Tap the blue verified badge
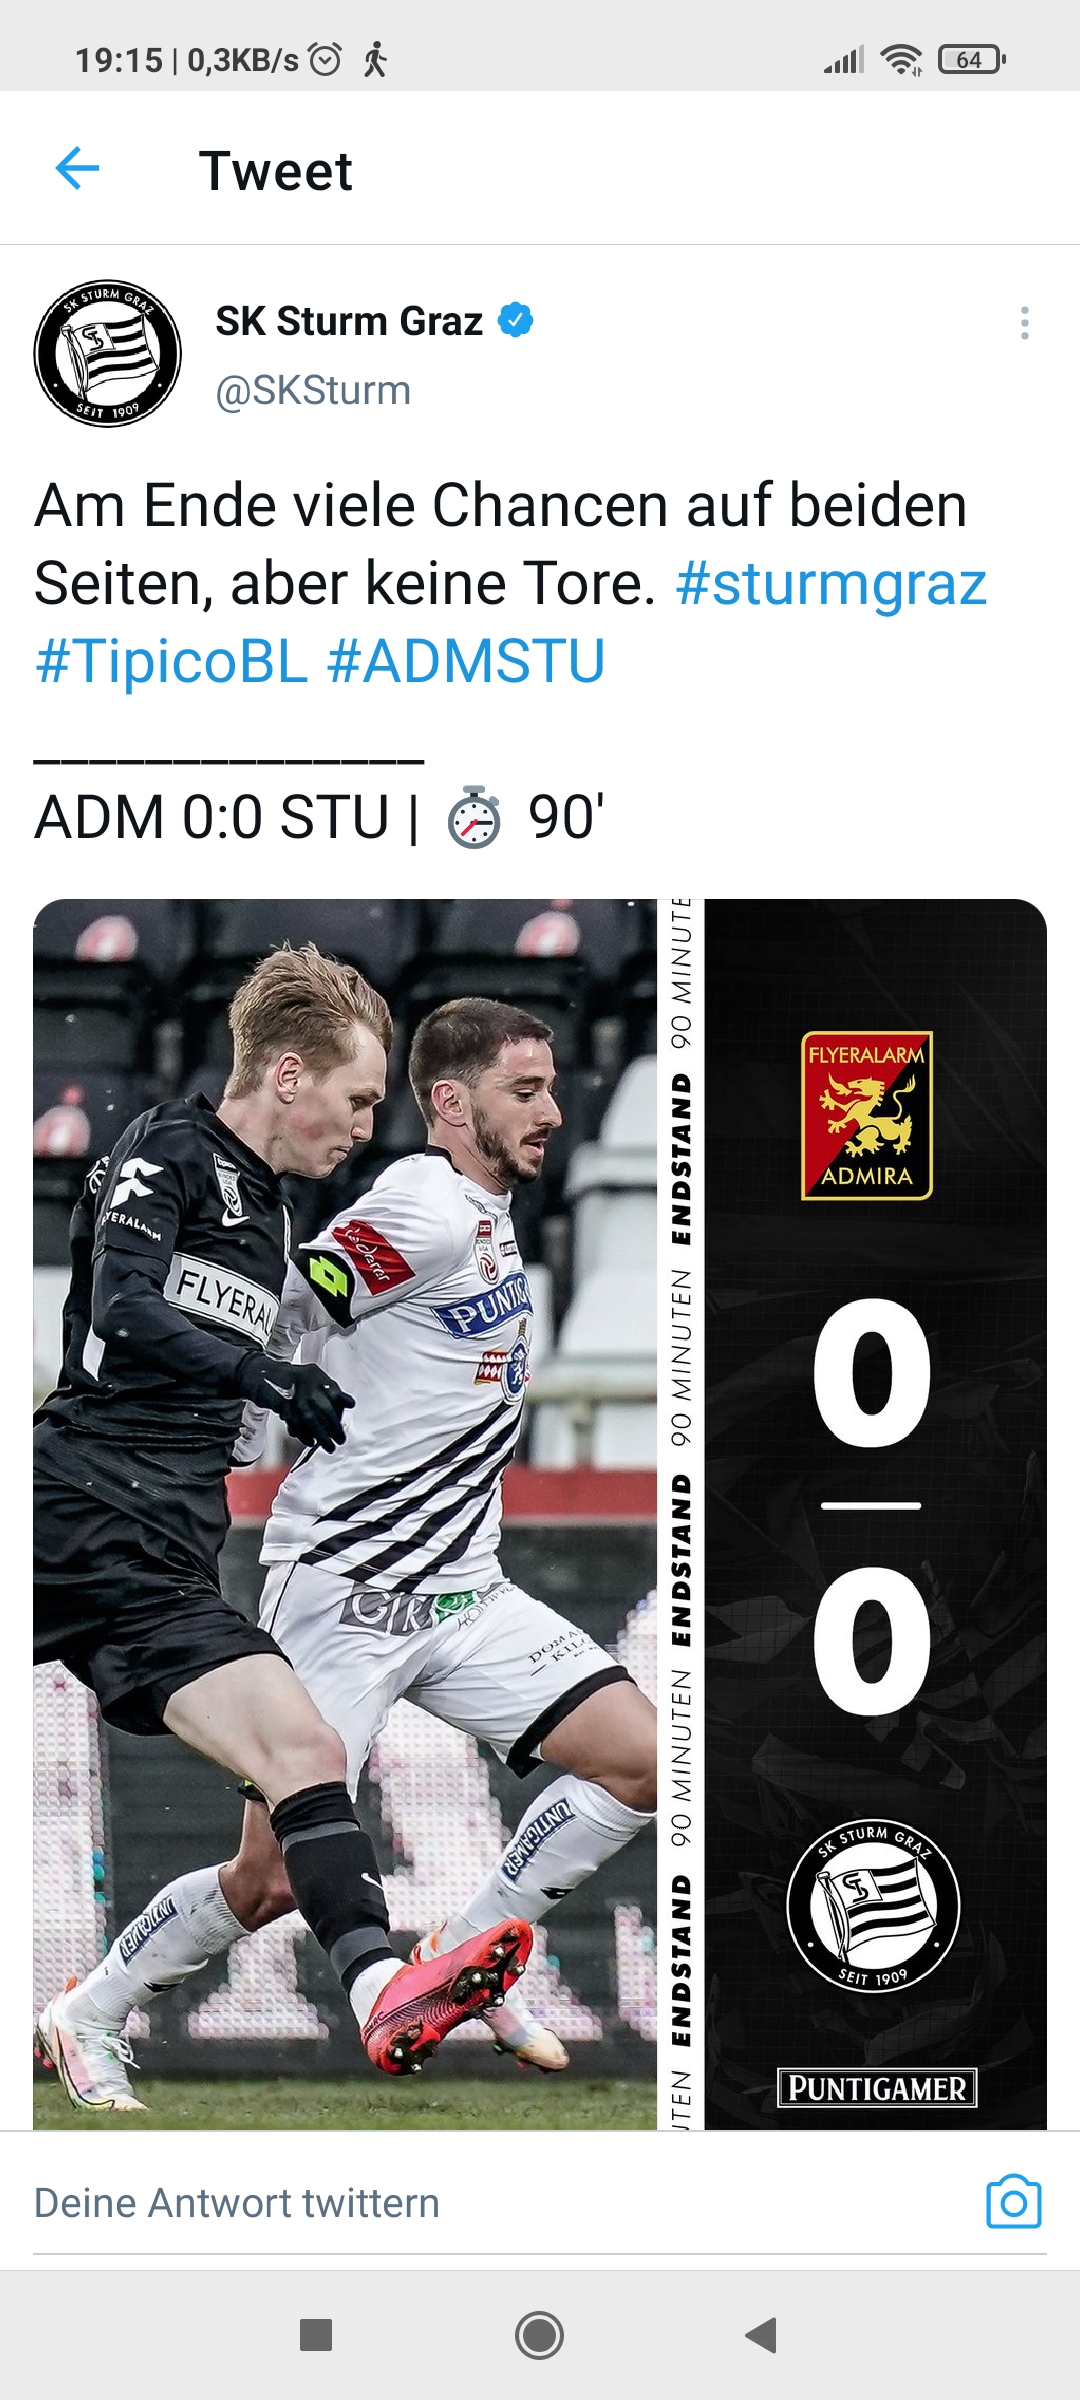The height and width of the screenshot is (2400, 1080). coord(516,321)
